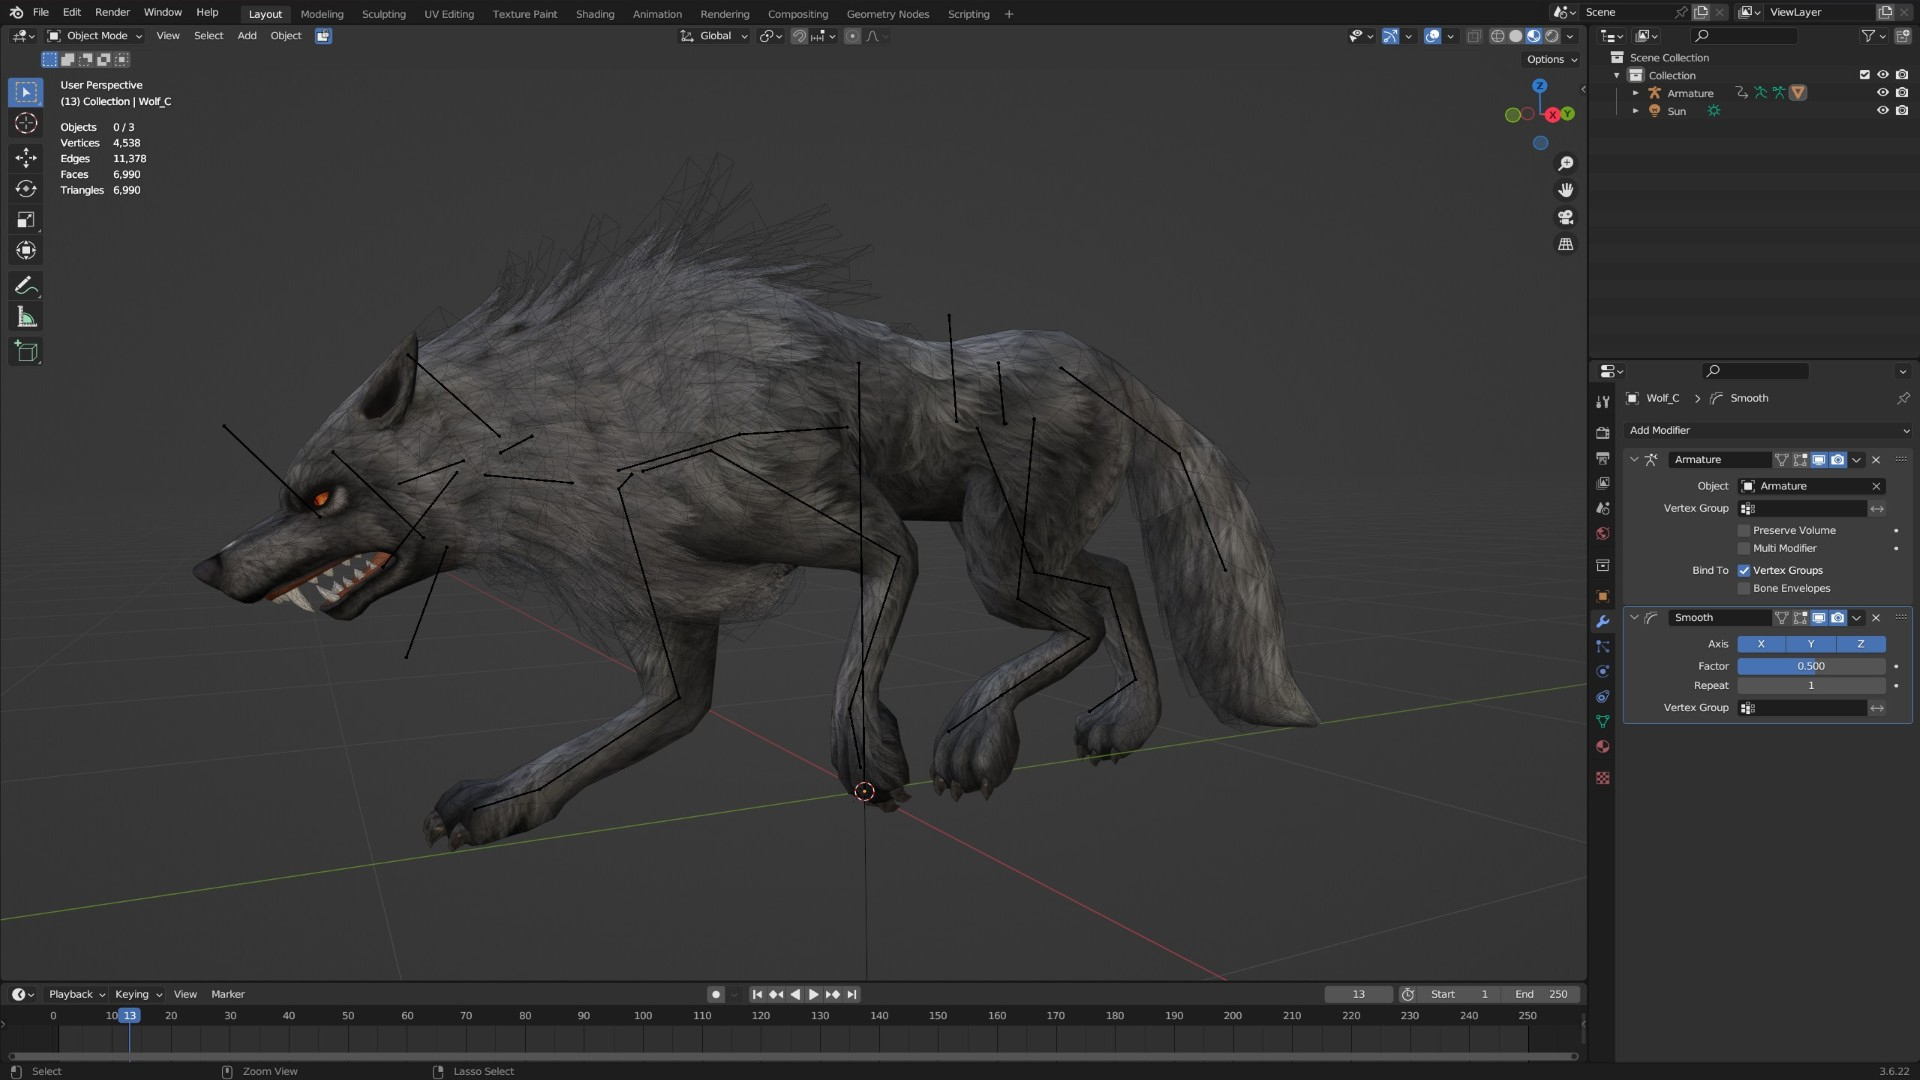Click the play animation button
Screen dimensions: 1920x1080
pyautogui.click(x=813, y=995)
